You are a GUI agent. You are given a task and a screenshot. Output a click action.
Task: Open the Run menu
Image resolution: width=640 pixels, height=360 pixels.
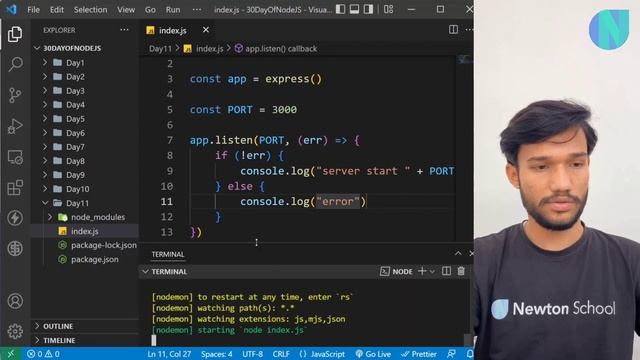(173, 9)
